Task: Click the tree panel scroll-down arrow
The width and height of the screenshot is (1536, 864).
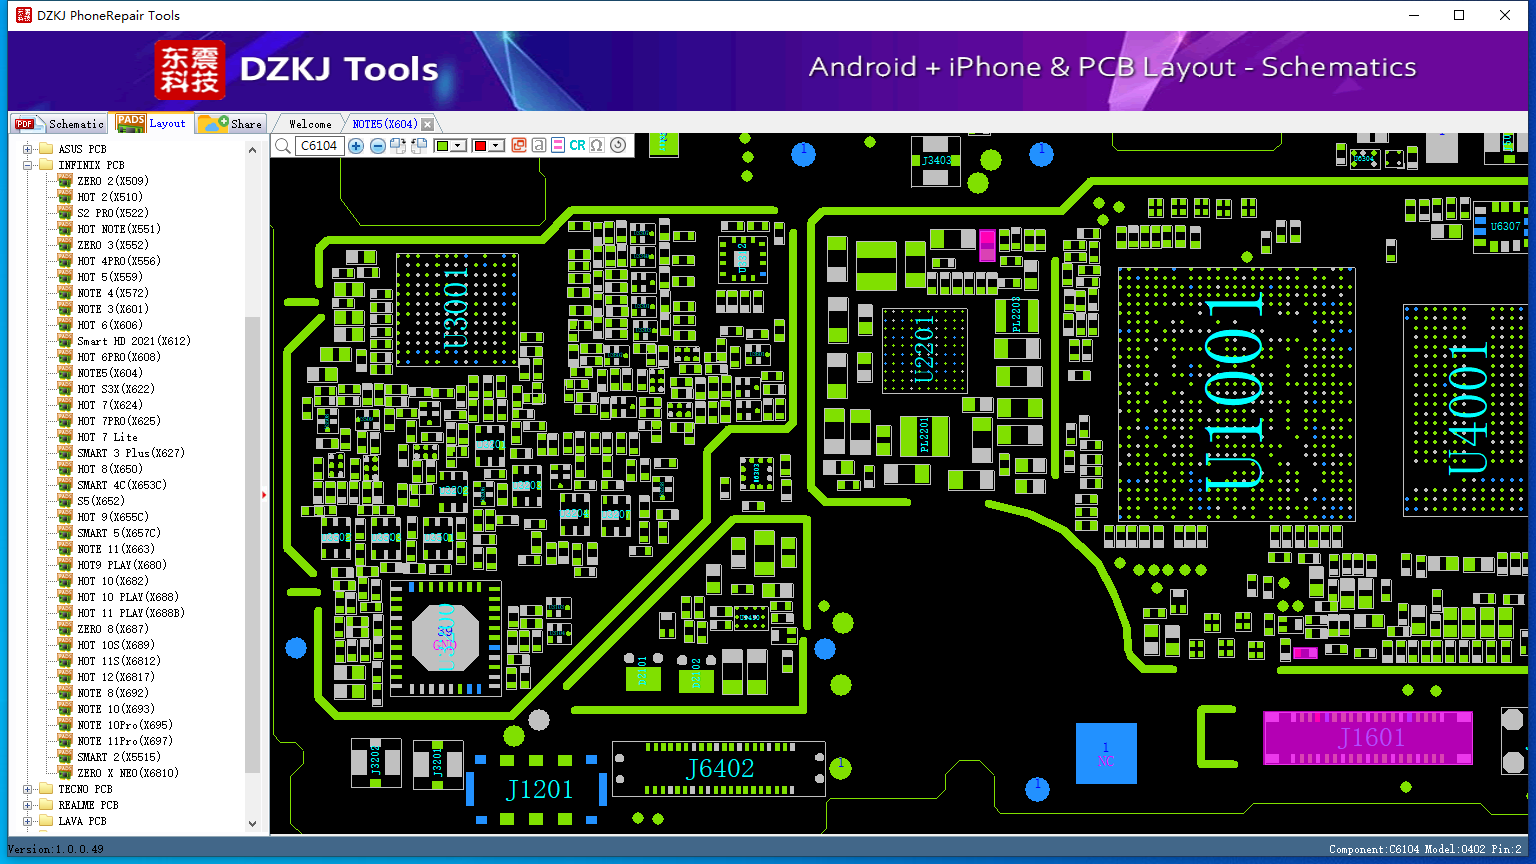Action: [x=252, y=824]
